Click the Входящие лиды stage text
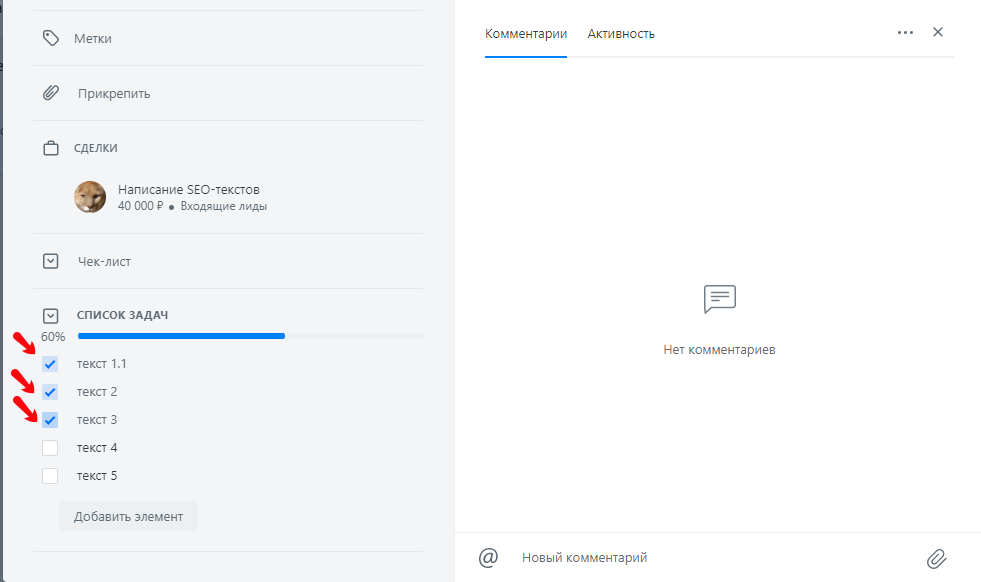The height and width of the screenshot is (582, 981). pos(224,206)
